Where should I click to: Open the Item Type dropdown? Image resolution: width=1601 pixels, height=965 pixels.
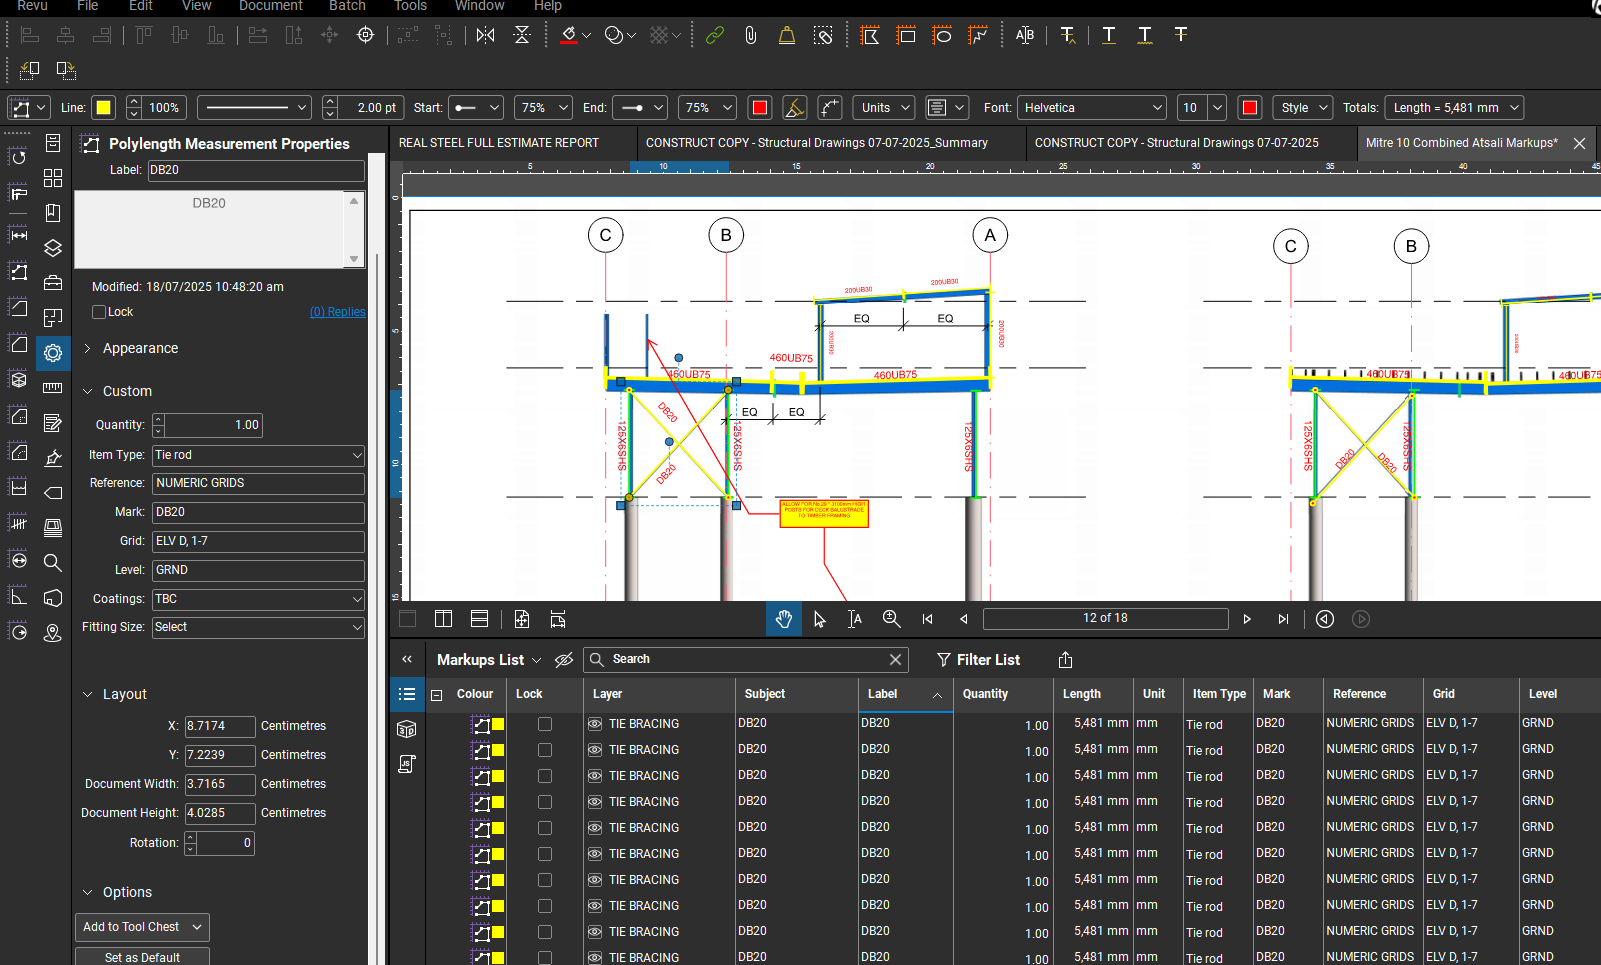pos(258,455)
